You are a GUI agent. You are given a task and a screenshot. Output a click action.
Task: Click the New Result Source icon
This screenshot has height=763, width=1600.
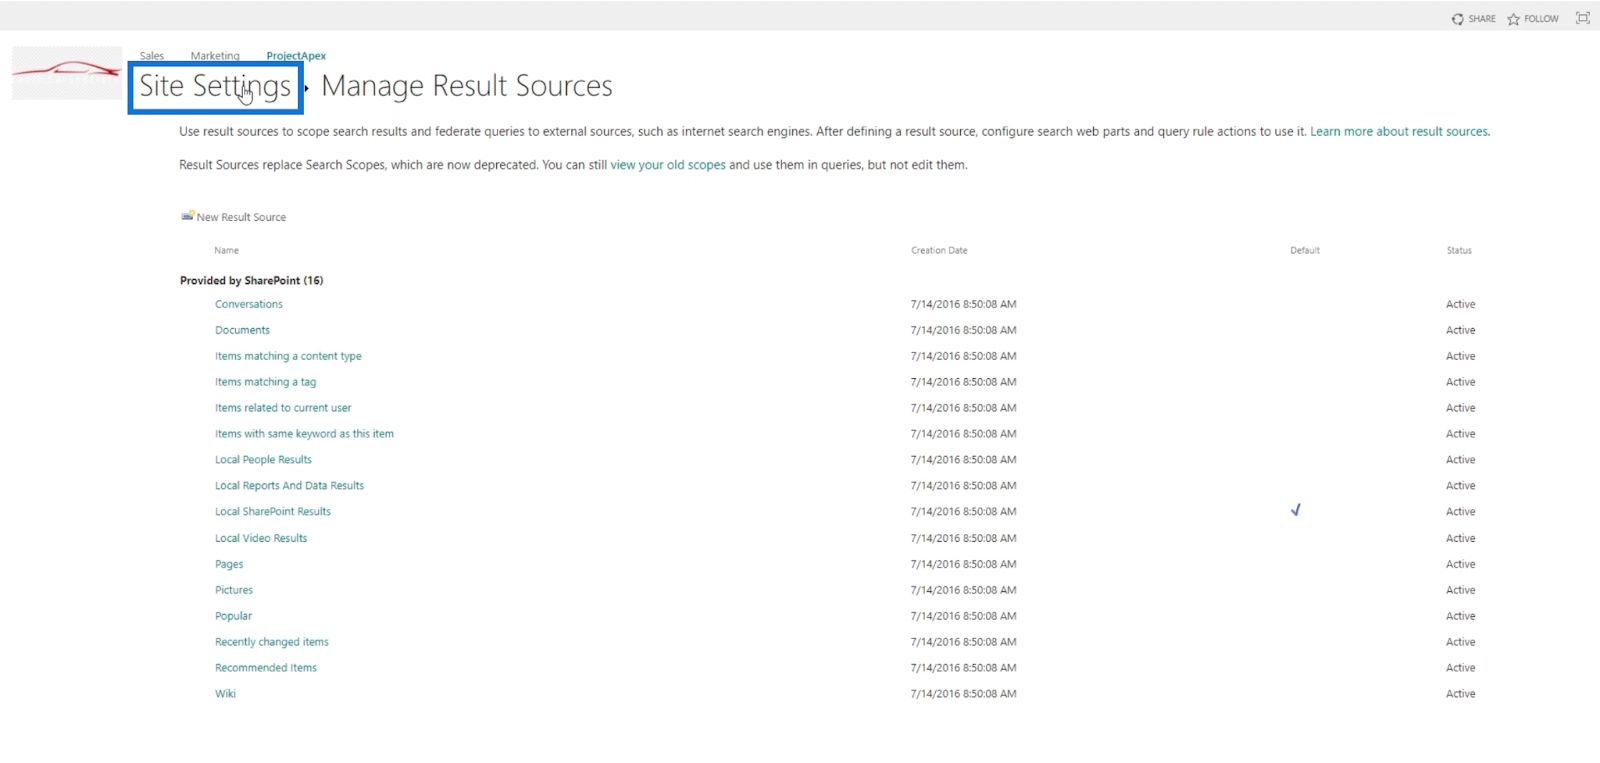coord(187,216)
